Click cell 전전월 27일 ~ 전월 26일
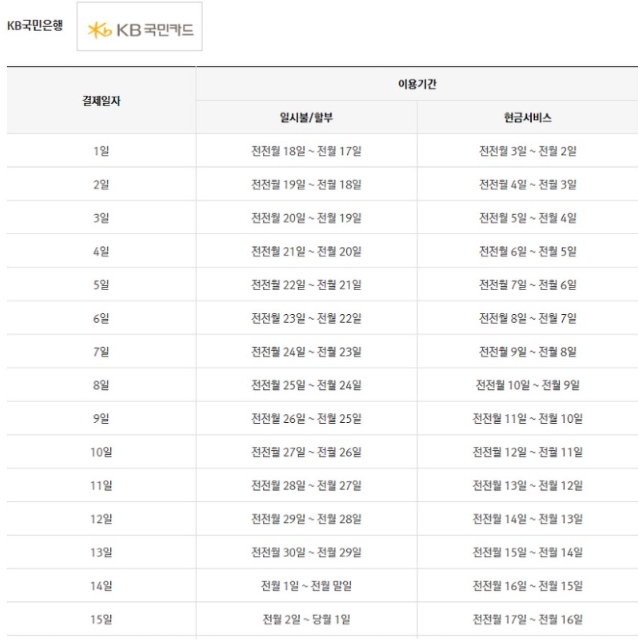This screenshot has height=640, width=638. (307, 452)
